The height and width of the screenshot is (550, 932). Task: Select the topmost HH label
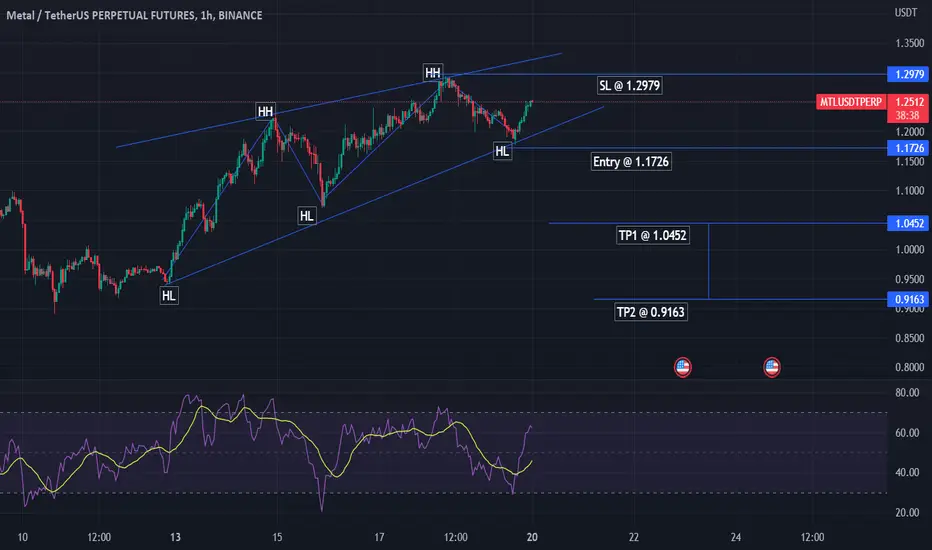433,73
